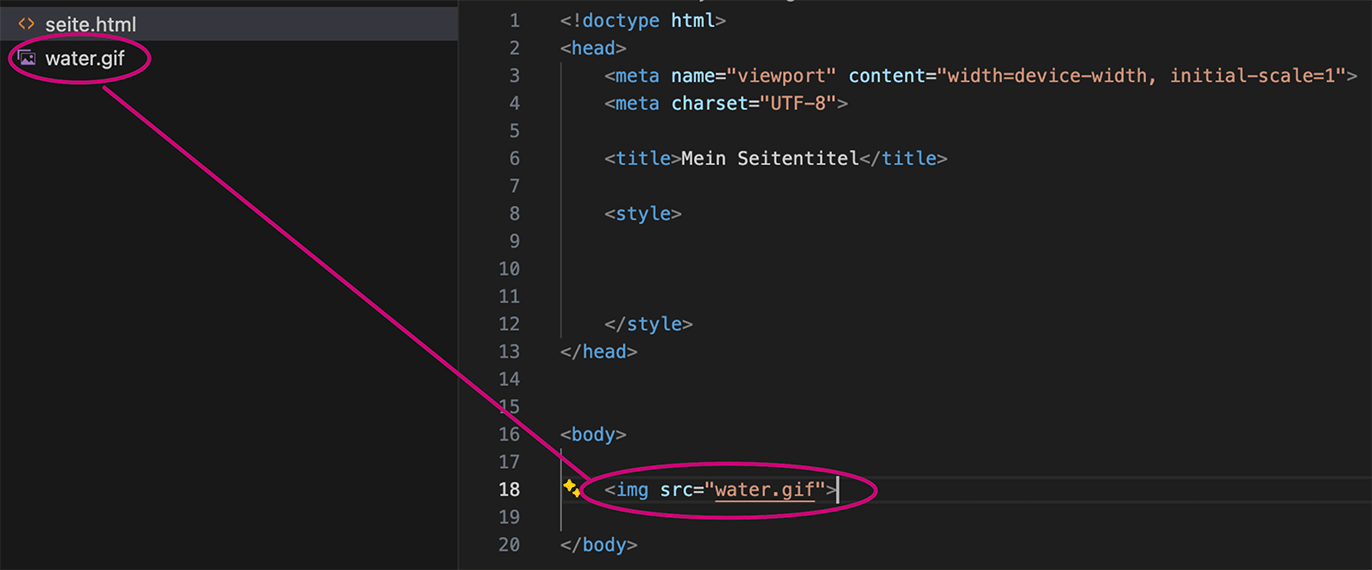Click line number 1 in the gutter

(514, 20)
